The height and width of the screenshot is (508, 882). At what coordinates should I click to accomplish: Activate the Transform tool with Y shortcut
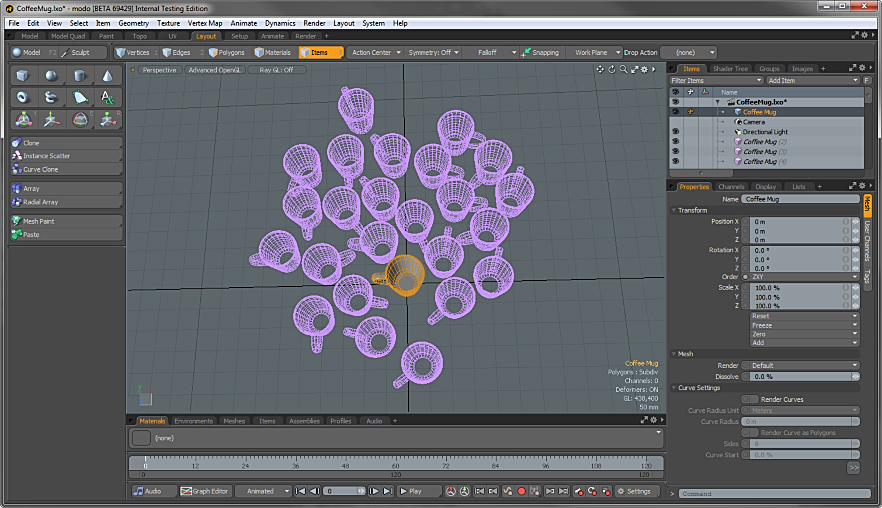pyautogui.click(x=23, y=119)
